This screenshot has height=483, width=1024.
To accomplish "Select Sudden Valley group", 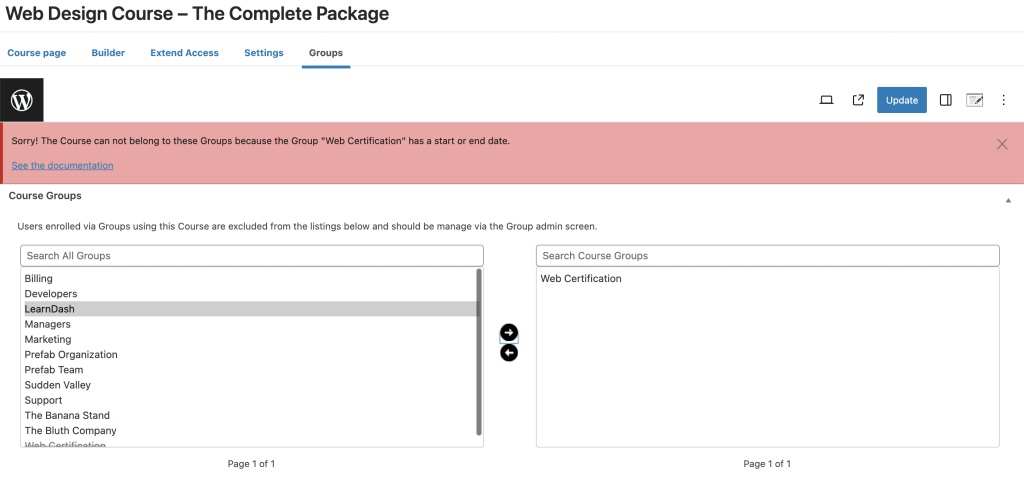I will tap(250, 385).
